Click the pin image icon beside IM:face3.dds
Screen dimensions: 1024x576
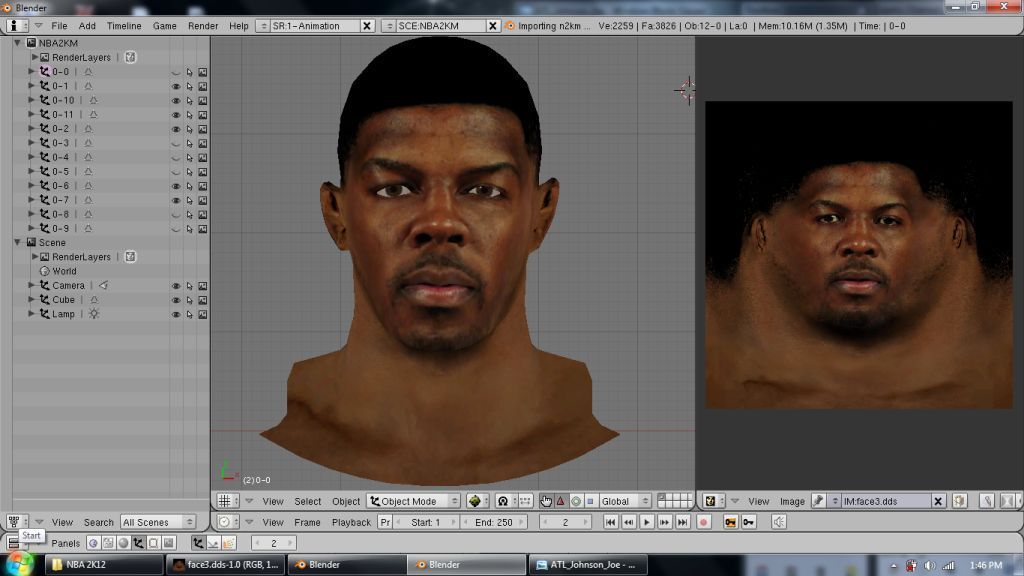(818, 501)
